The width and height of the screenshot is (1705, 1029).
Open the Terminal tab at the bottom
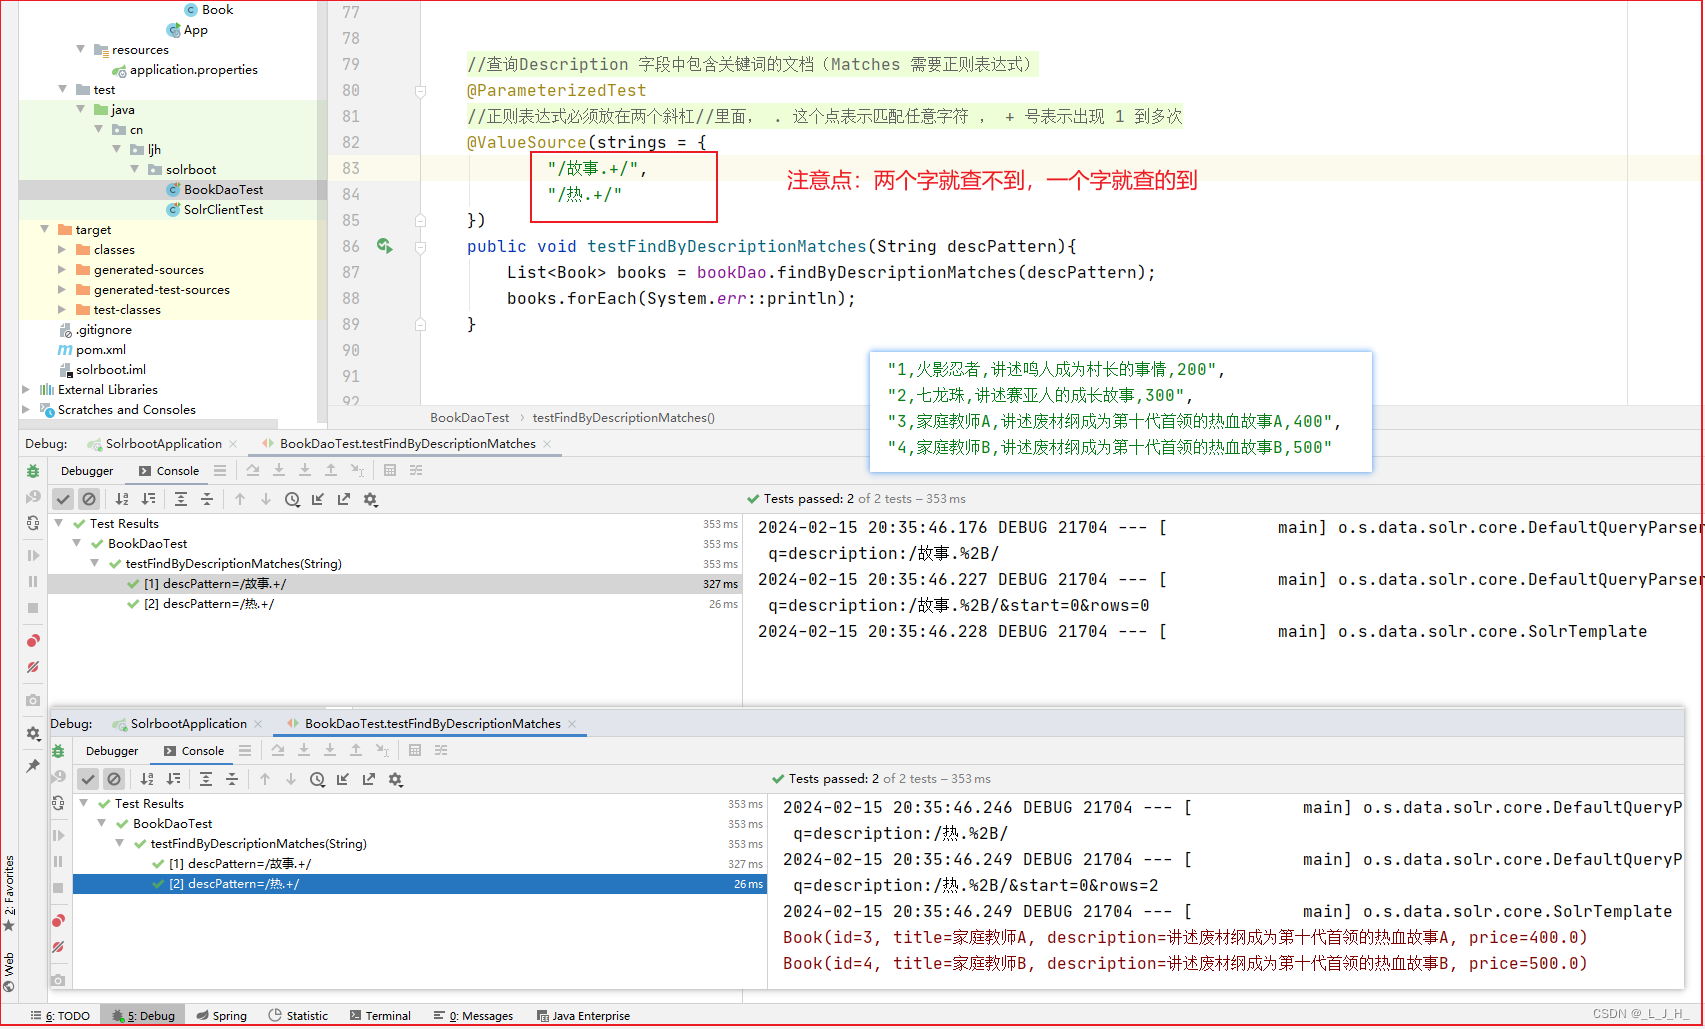[380, 1015]
